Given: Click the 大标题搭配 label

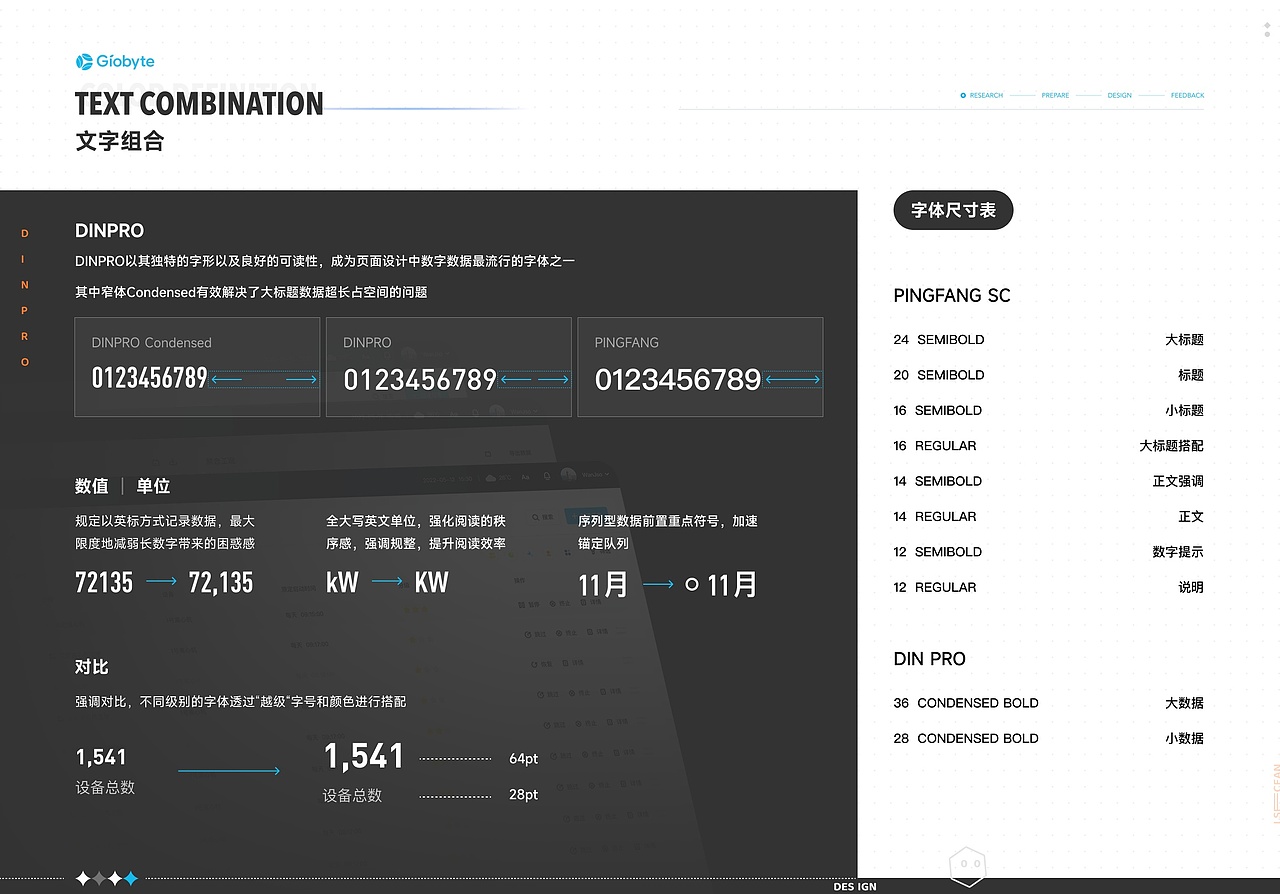Looking at the screenshot, I should pyautogui.click(x=1171, y=446).
